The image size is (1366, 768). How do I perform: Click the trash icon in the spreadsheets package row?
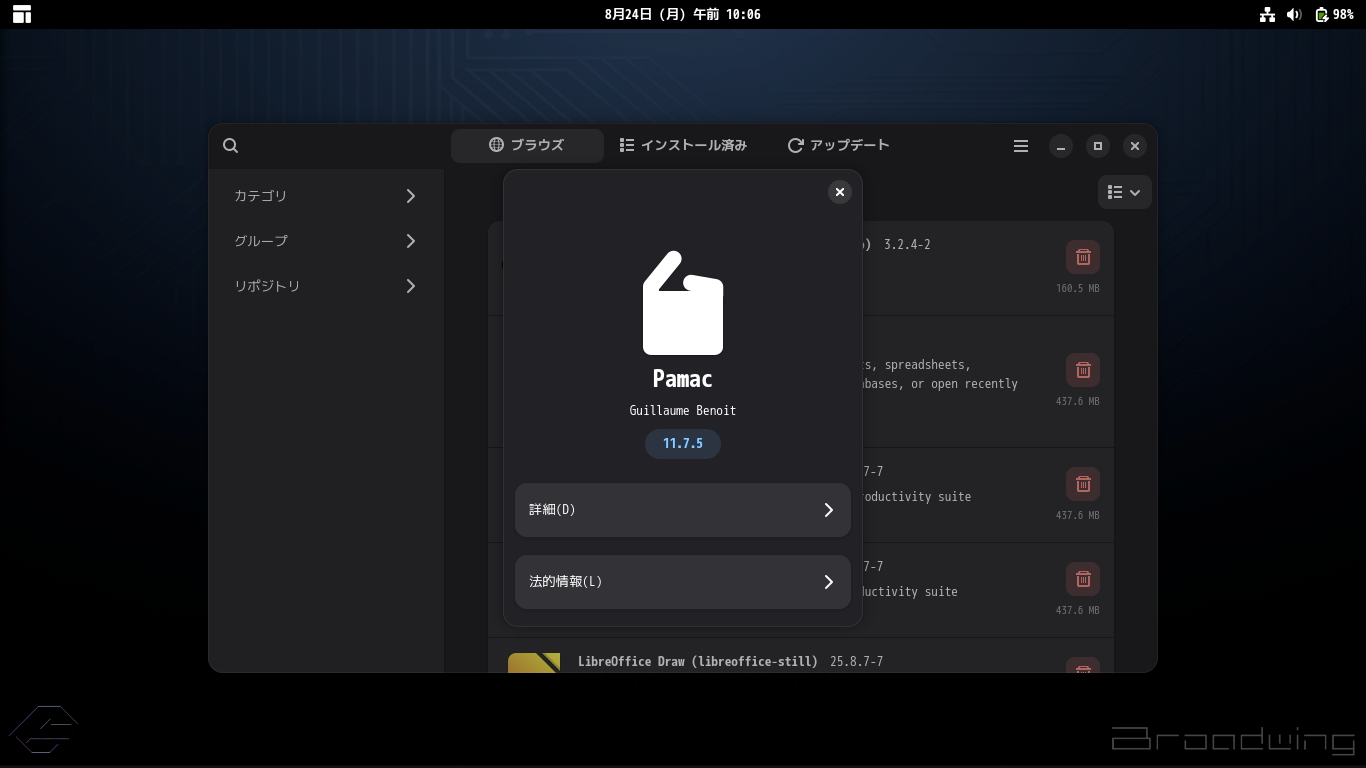point(1083,370)
